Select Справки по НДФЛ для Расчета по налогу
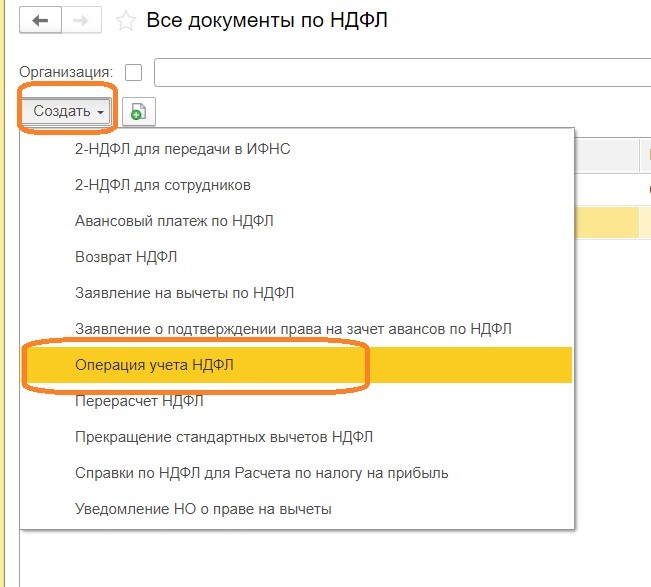The height and width of the screenshot is (587, 651). (297, 473)
